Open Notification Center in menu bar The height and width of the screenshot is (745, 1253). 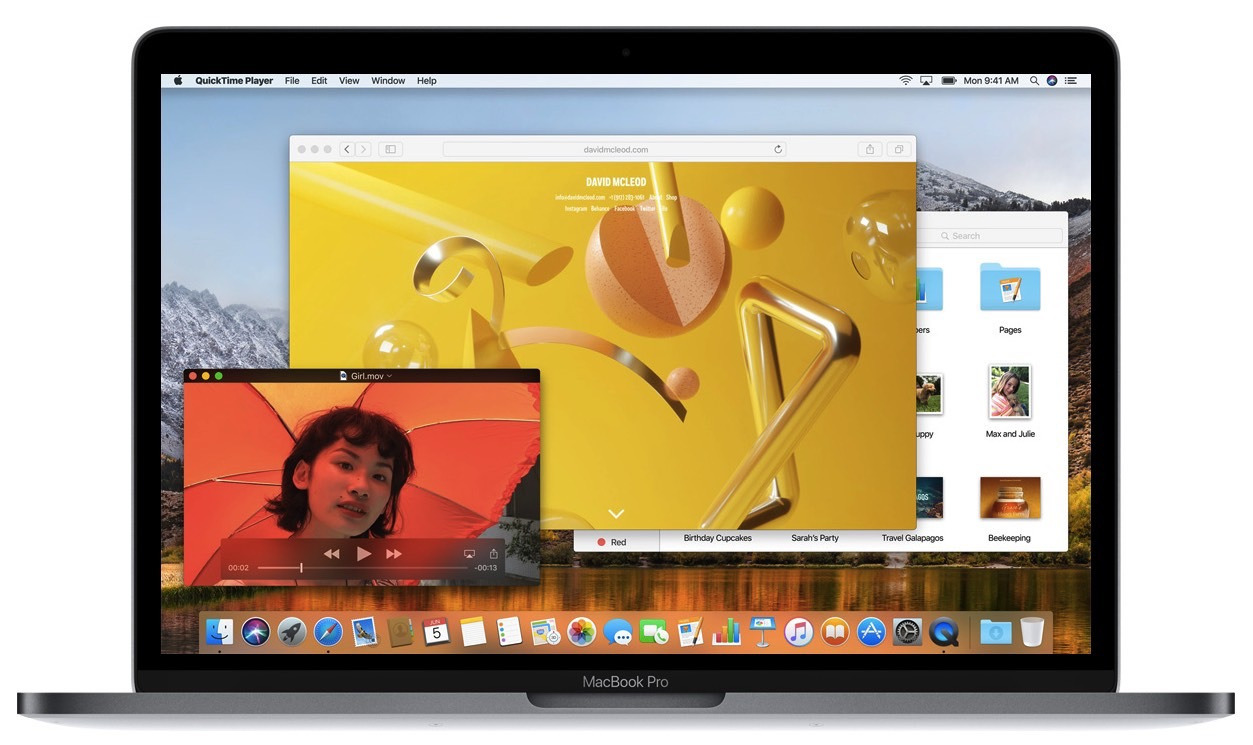click(1071, 81)
